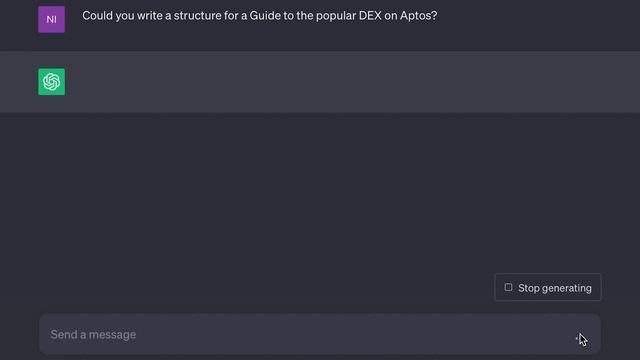The width and height of the screenshot is (640, 360).
Task: Click the word 'structure' in the prompt
Action: [198, 16]
